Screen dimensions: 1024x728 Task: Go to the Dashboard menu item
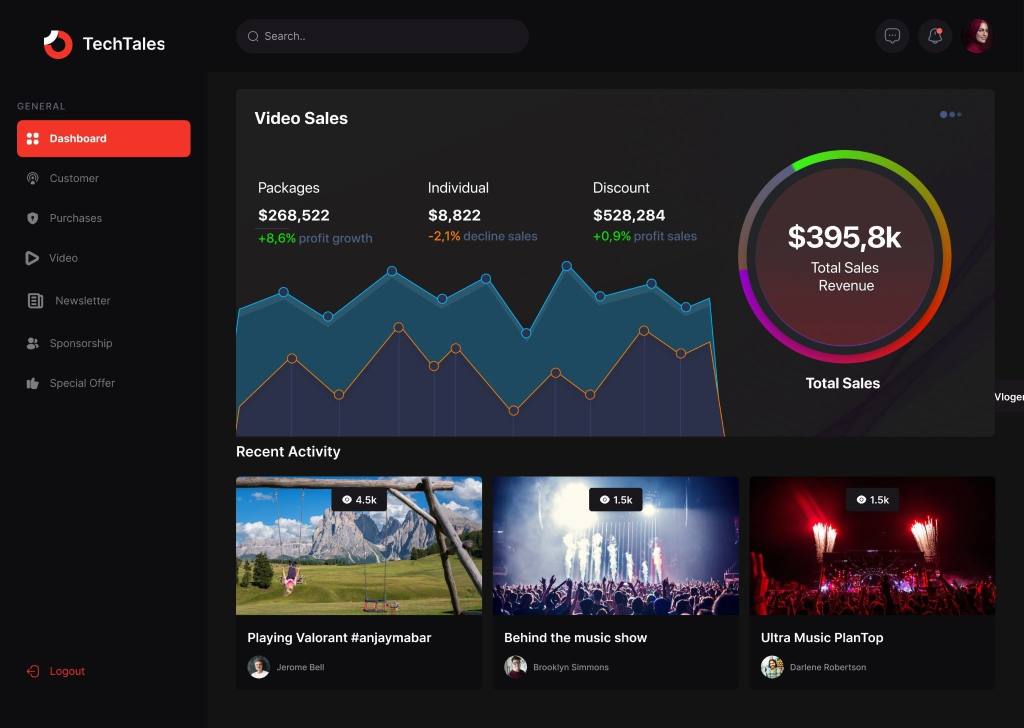tap(104, 138)
